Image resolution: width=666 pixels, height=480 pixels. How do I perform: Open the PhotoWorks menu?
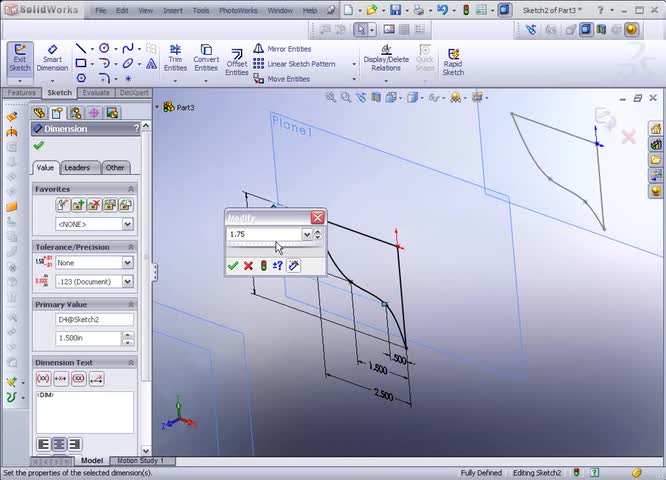(x=238, y=10)
